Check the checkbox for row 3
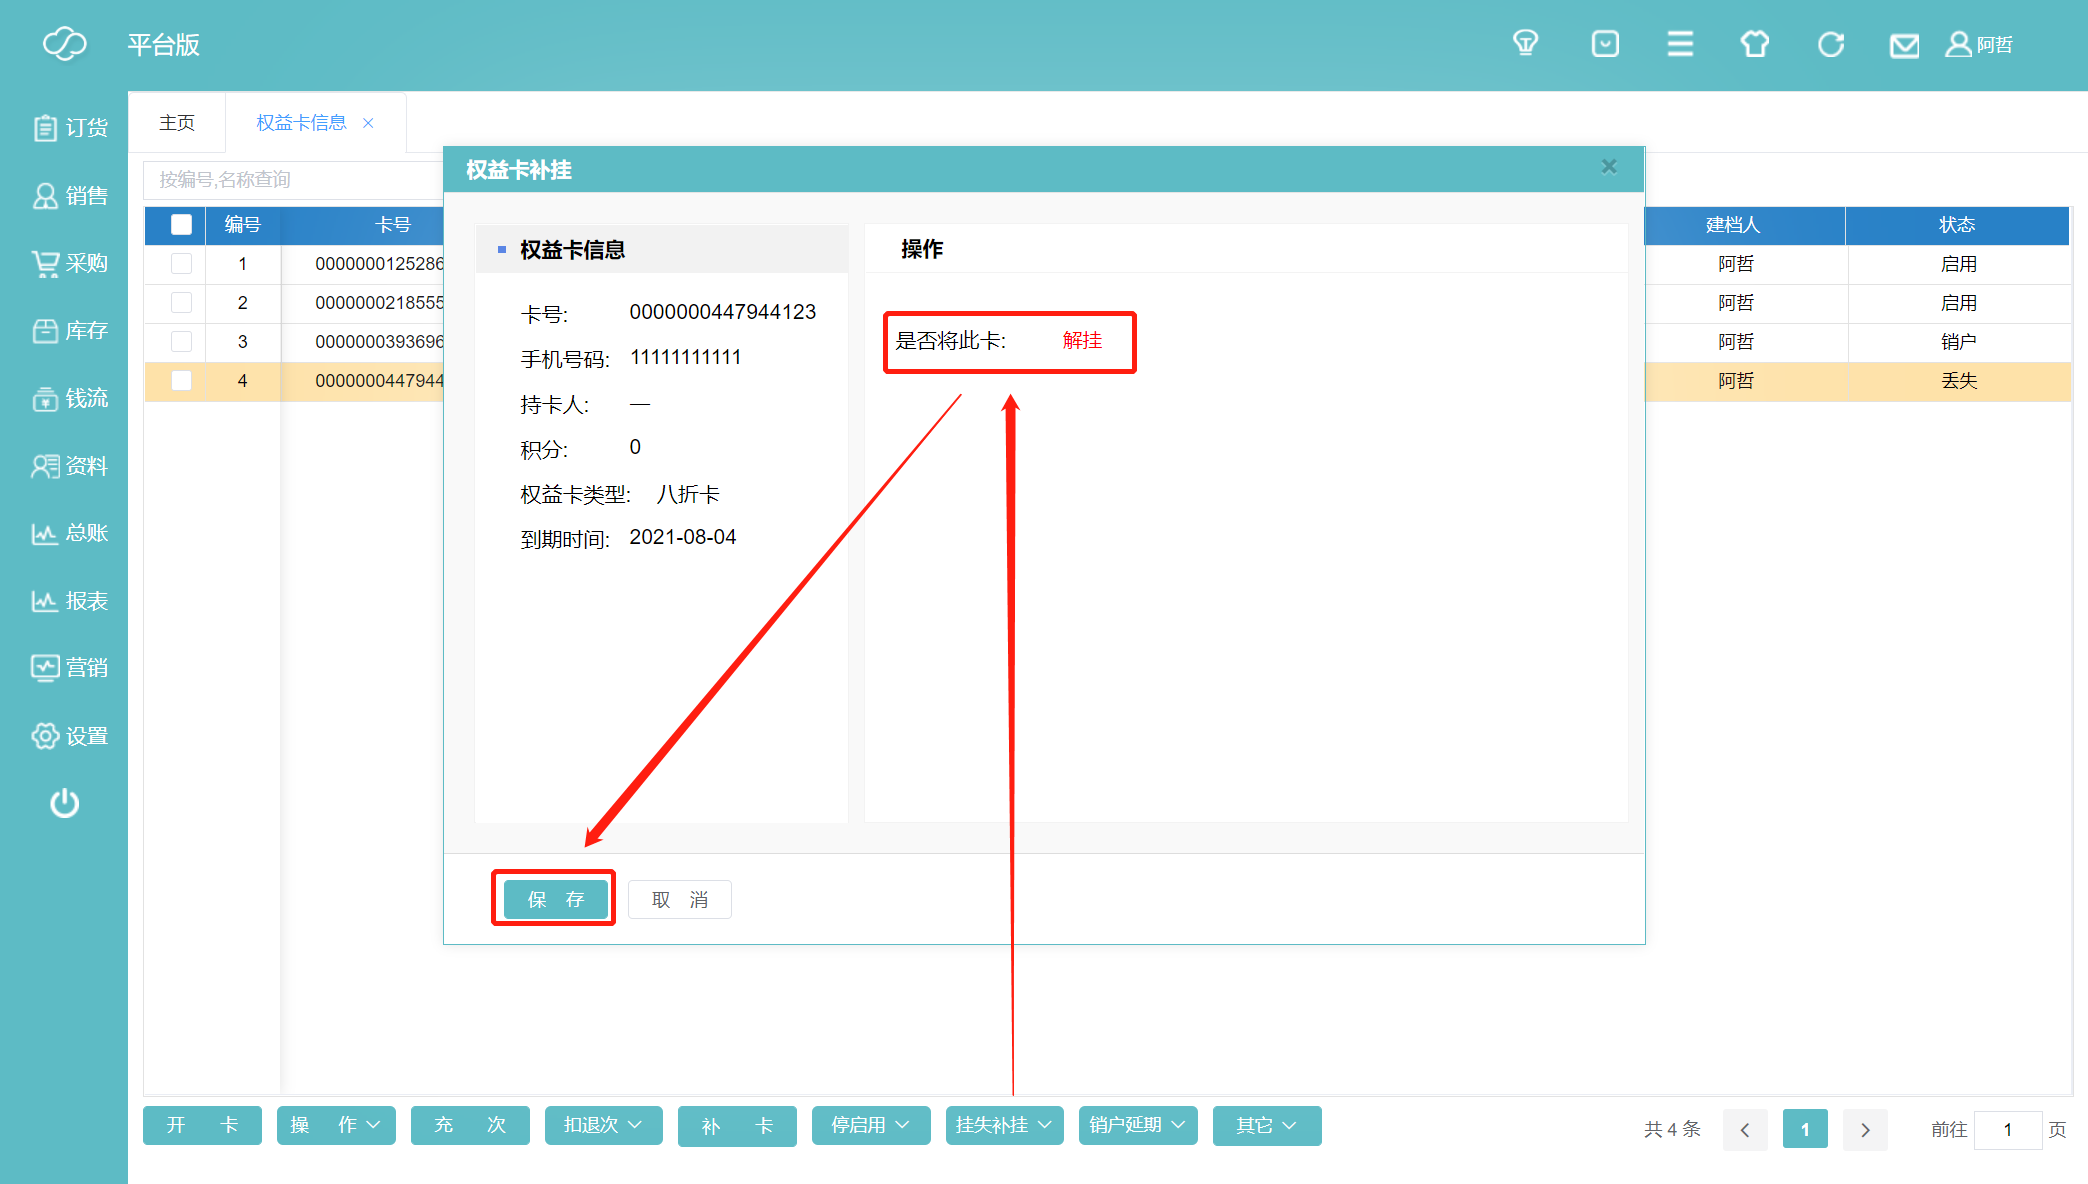Screen dimensions: 2088x1184 point(181,342)
